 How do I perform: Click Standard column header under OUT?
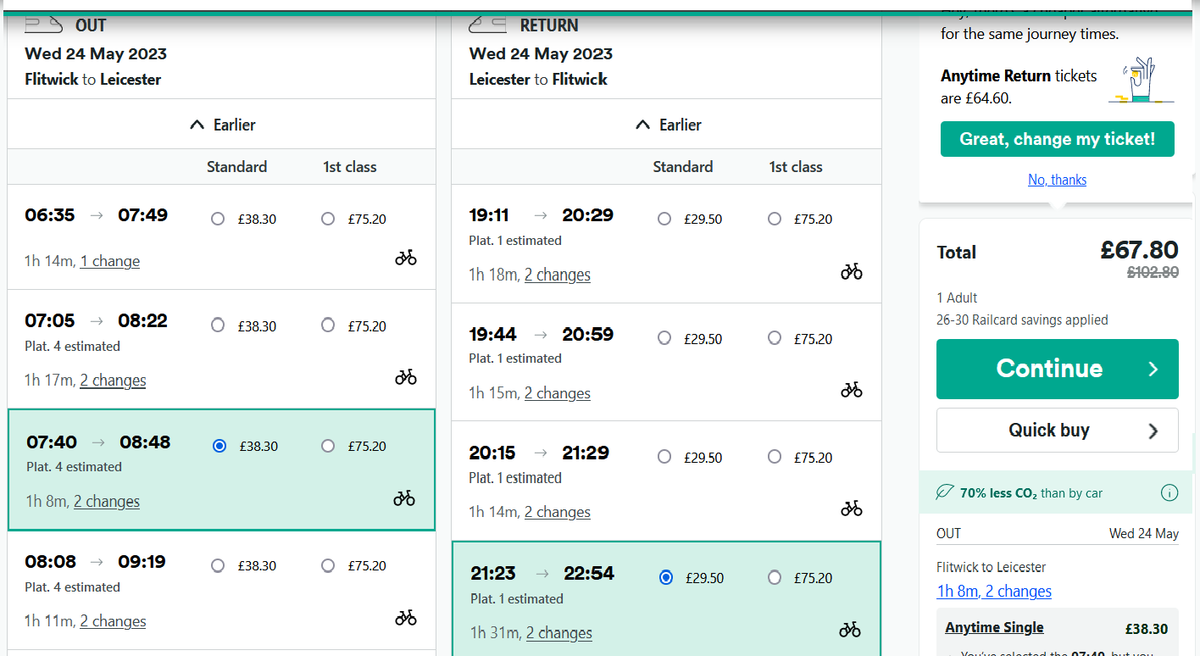tap(237, 167)
